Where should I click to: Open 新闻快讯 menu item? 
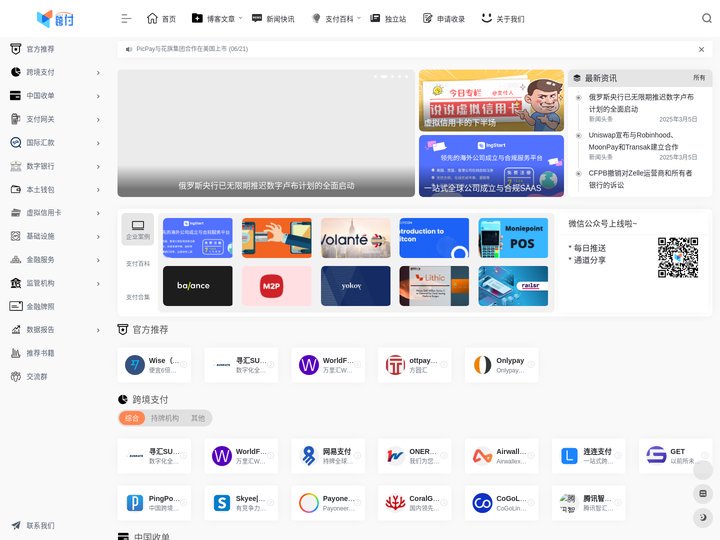coord(273,19)
